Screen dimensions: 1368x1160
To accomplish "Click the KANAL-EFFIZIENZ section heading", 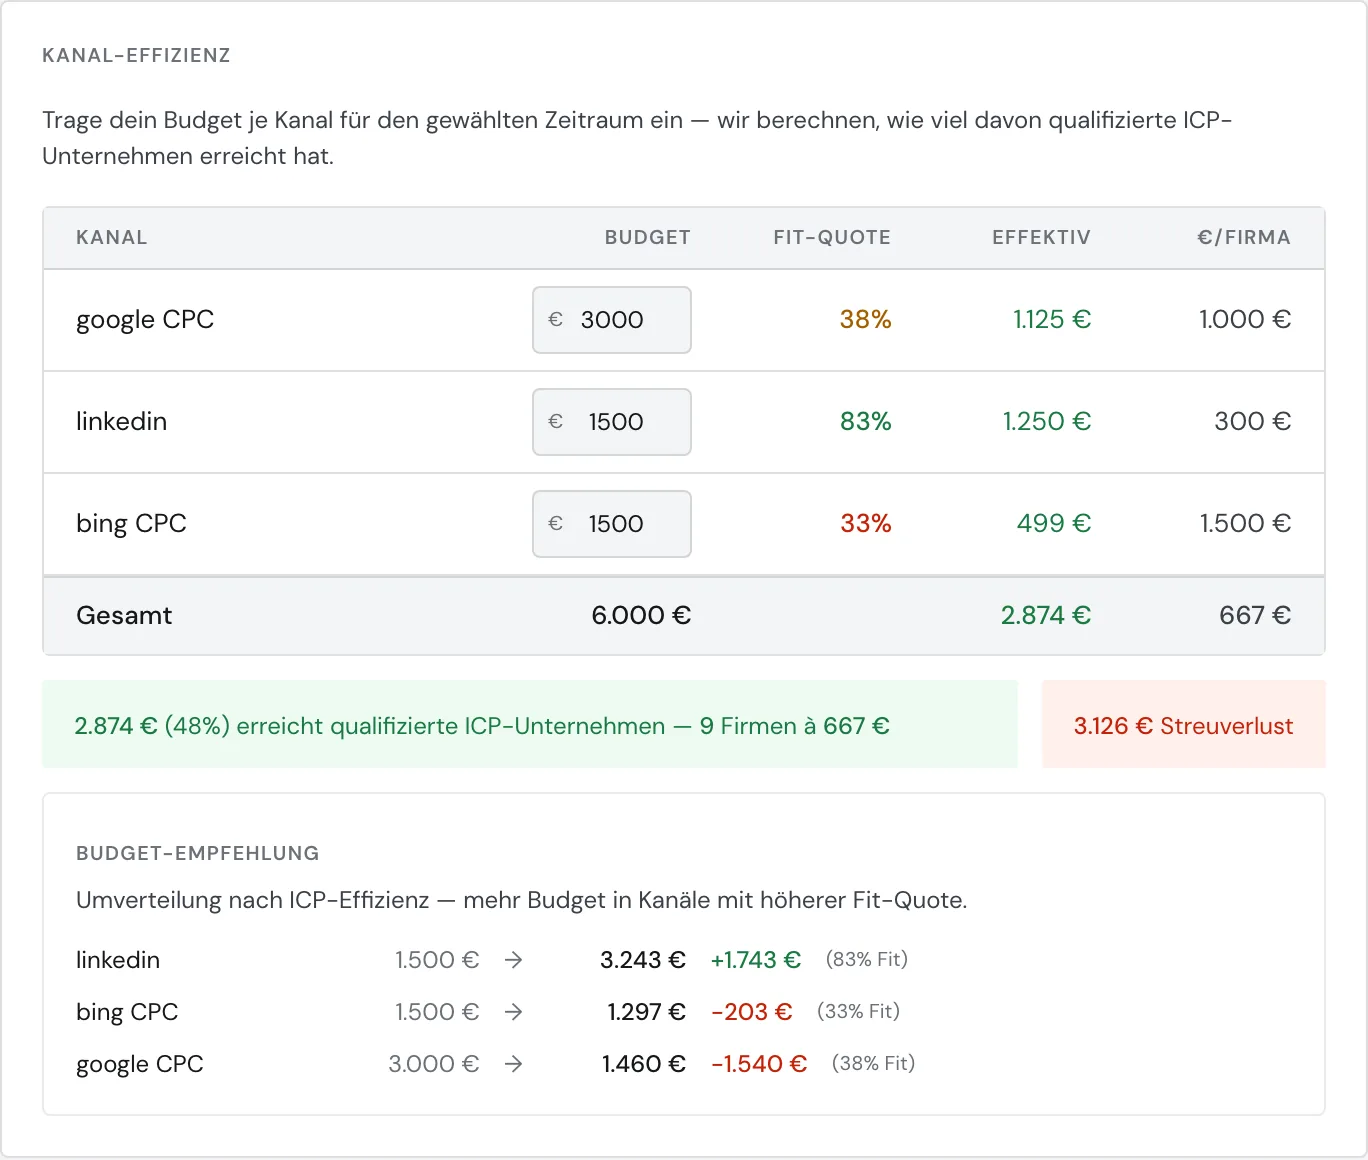I will [x=136, y=56].
